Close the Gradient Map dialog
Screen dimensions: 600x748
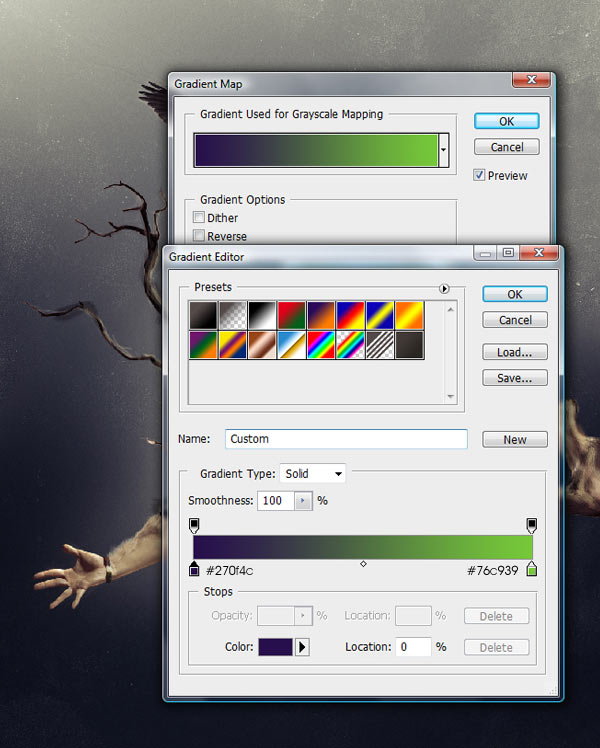point(532,80)
